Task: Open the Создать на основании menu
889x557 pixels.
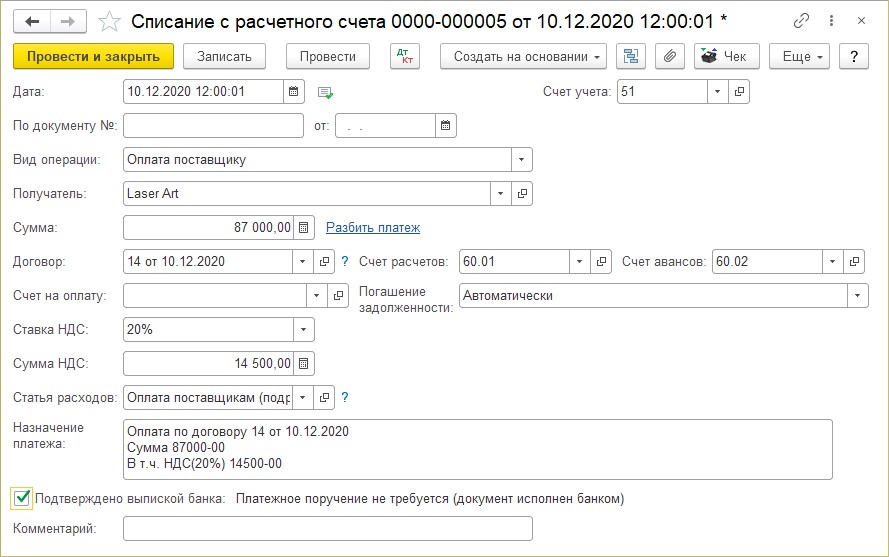Action: click(523, 56)
